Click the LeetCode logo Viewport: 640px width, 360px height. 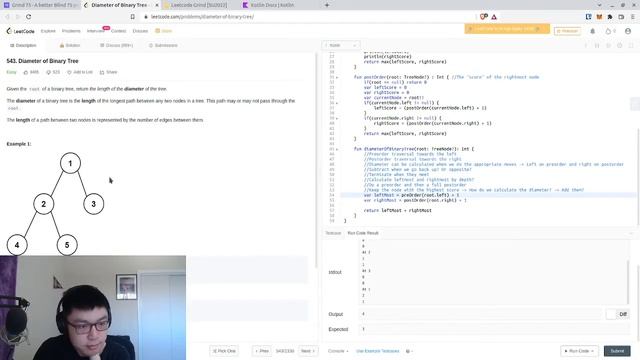(20, 31)
